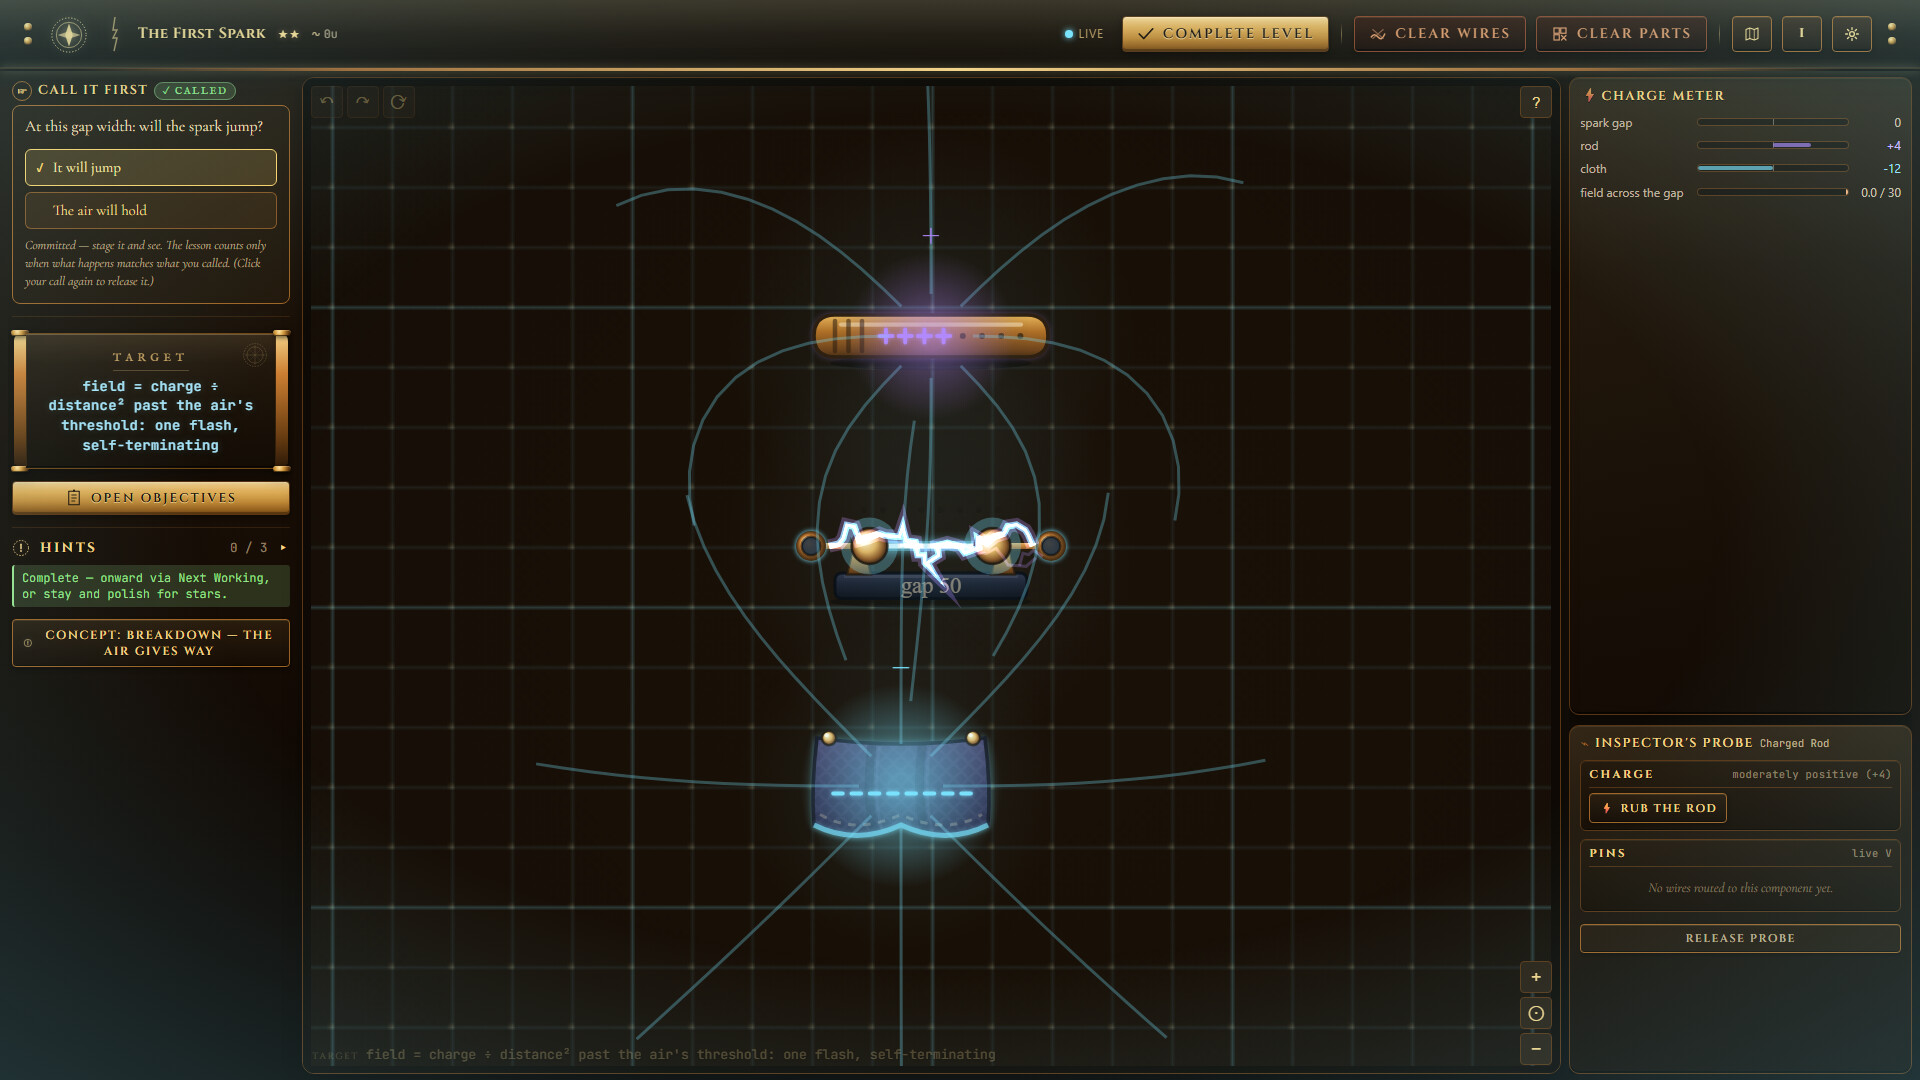
Task: Click Complete Level button
Action: 1226,34
